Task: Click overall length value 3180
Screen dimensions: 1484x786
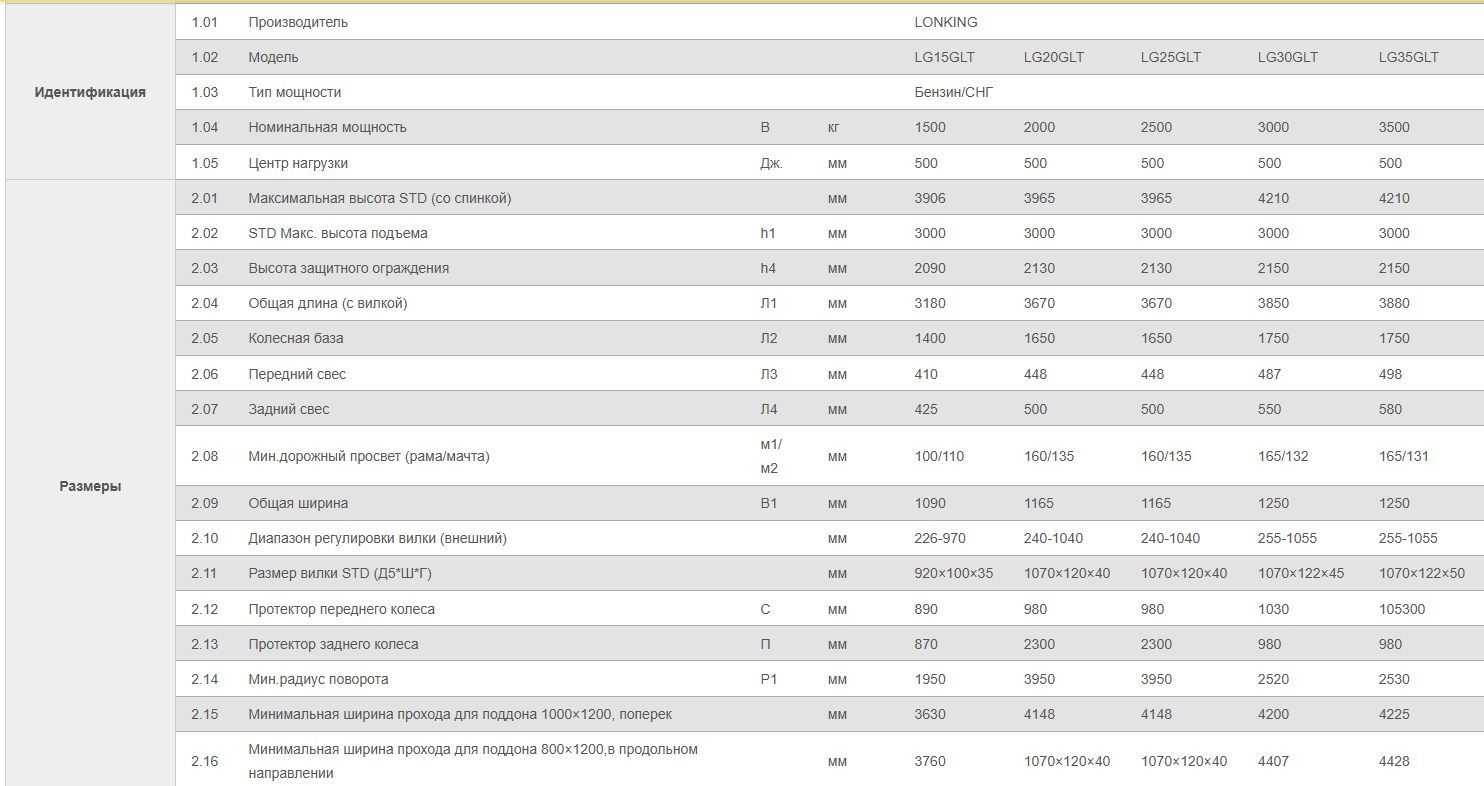Action: [930, 303]
